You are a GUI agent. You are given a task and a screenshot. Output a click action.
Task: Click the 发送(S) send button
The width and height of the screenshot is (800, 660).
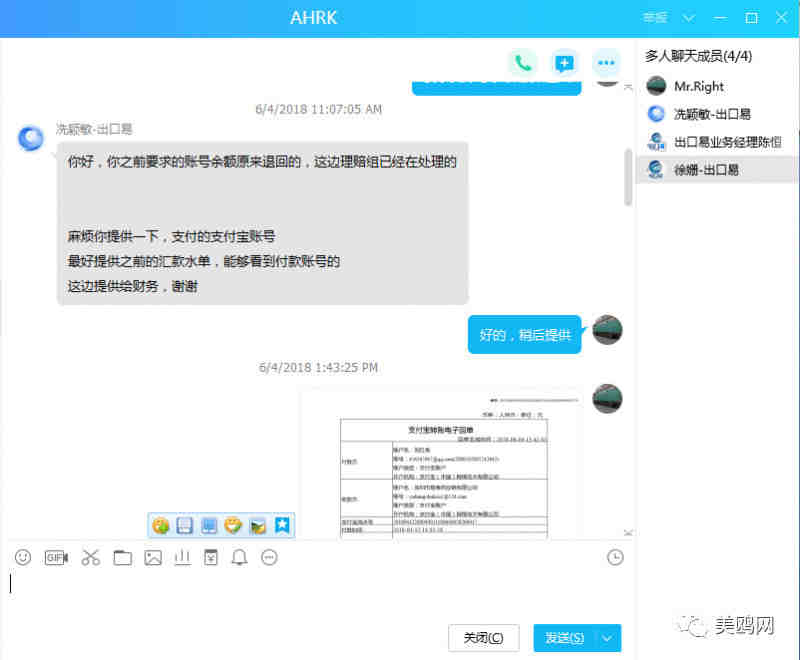point(564,638)
